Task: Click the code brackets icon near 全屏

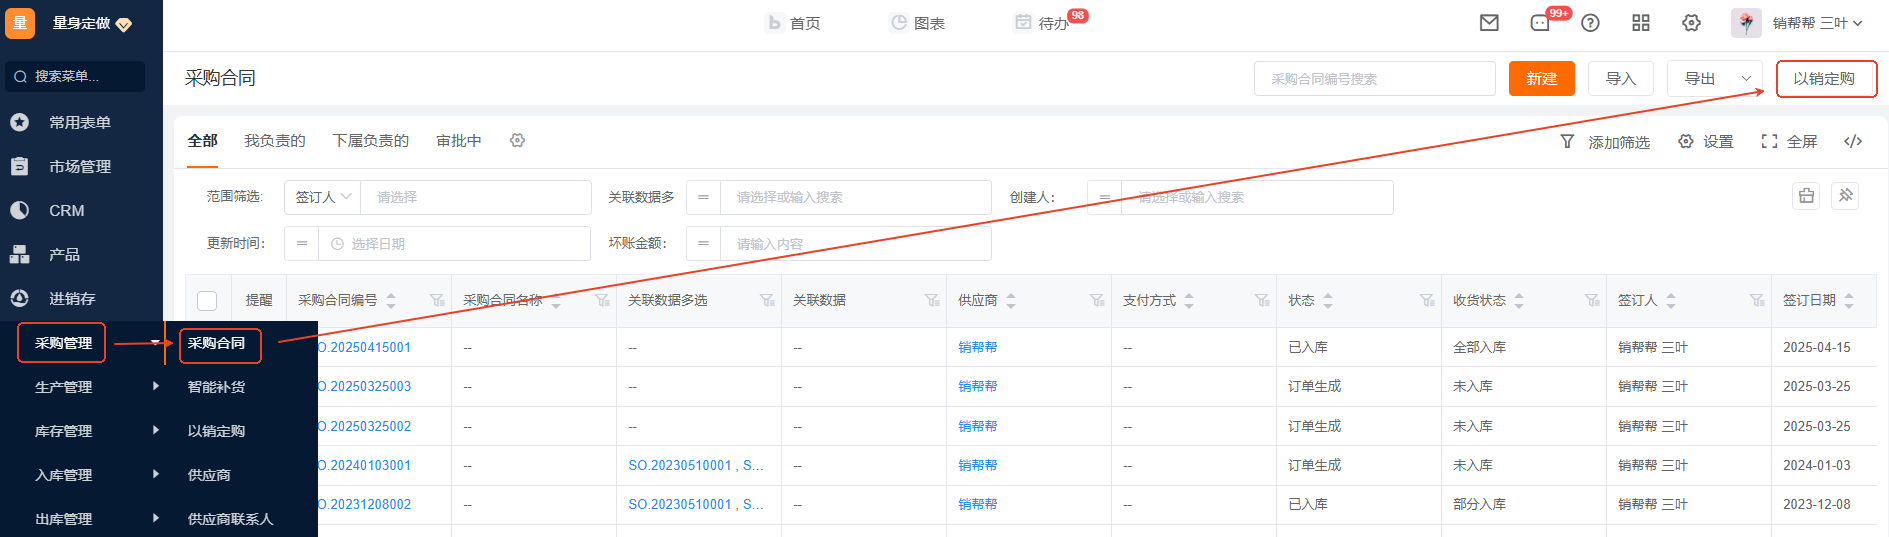Action: tap(1853, 141)
